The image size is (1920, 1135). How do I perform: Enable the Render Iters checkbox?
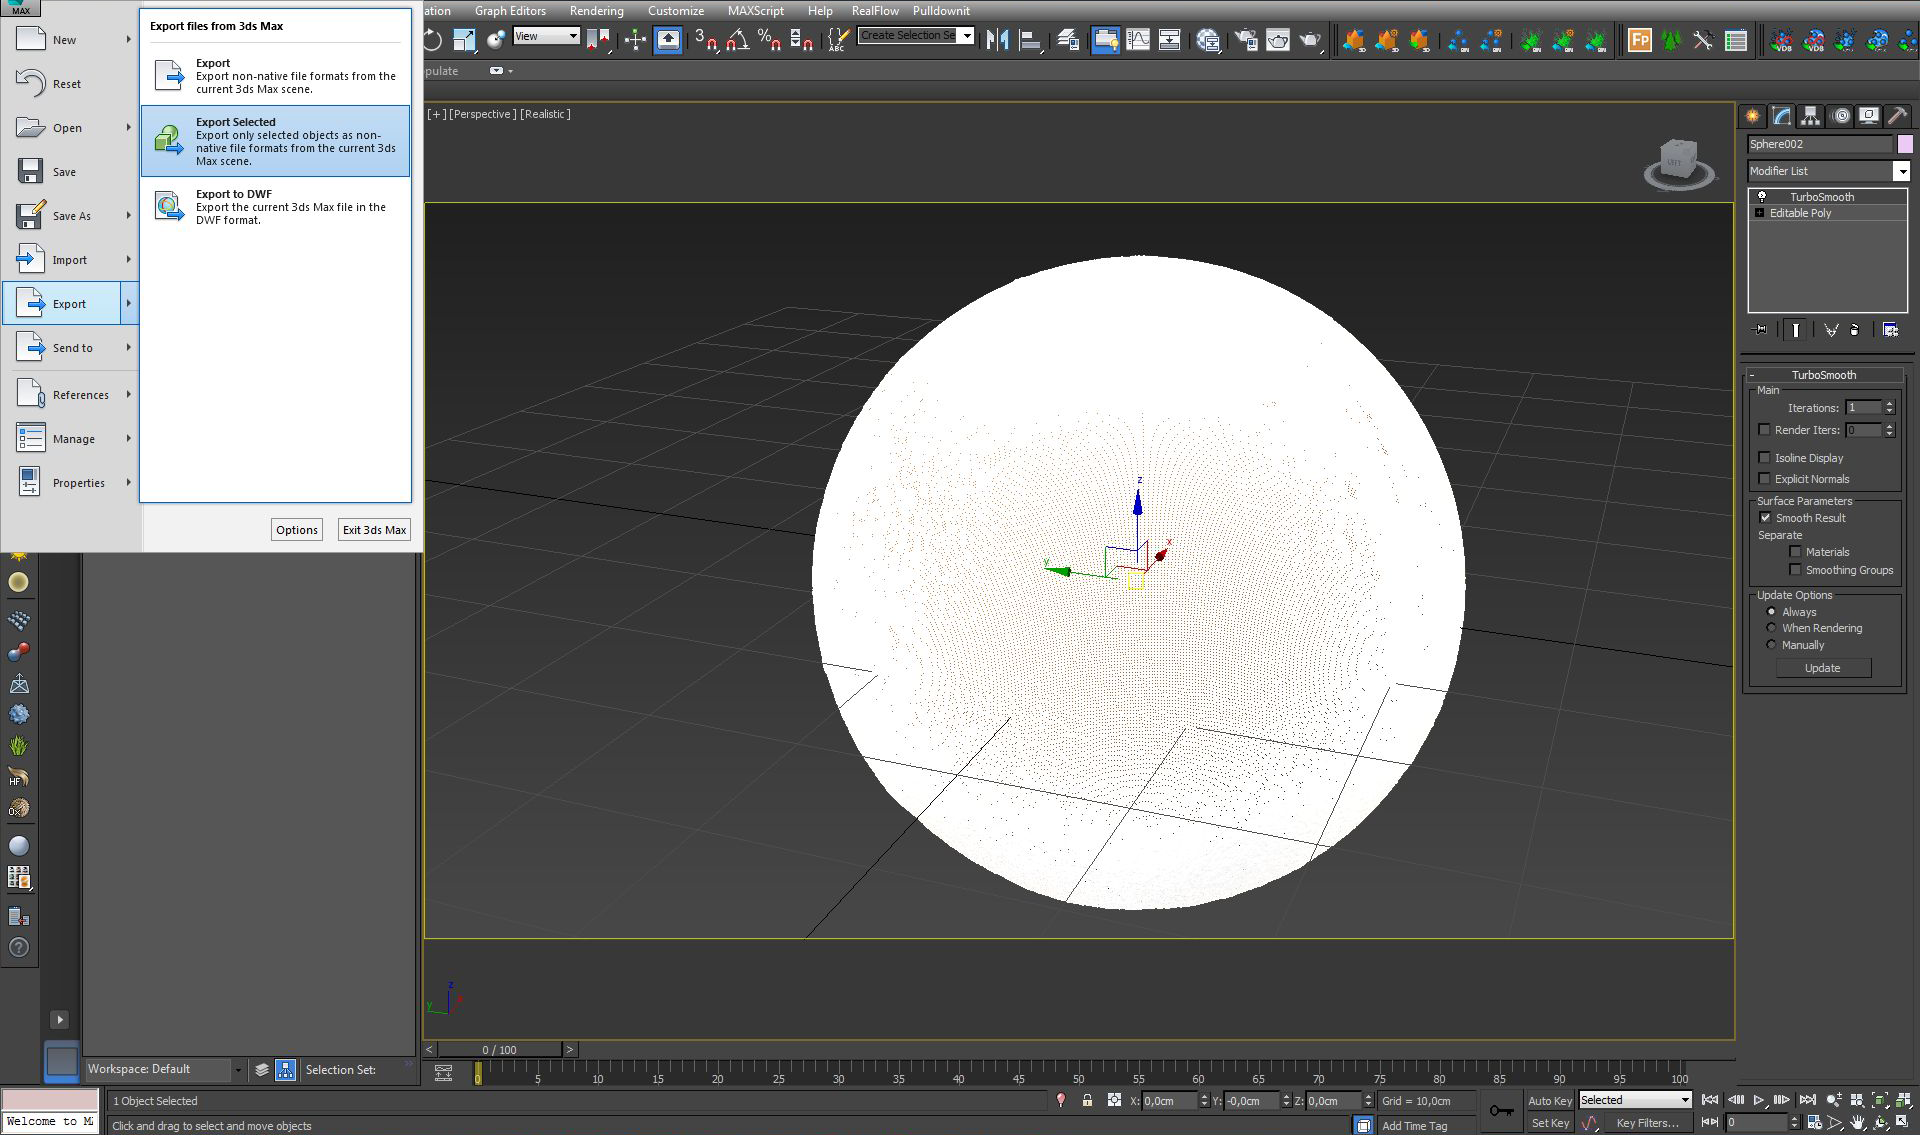click(1765, 430)
